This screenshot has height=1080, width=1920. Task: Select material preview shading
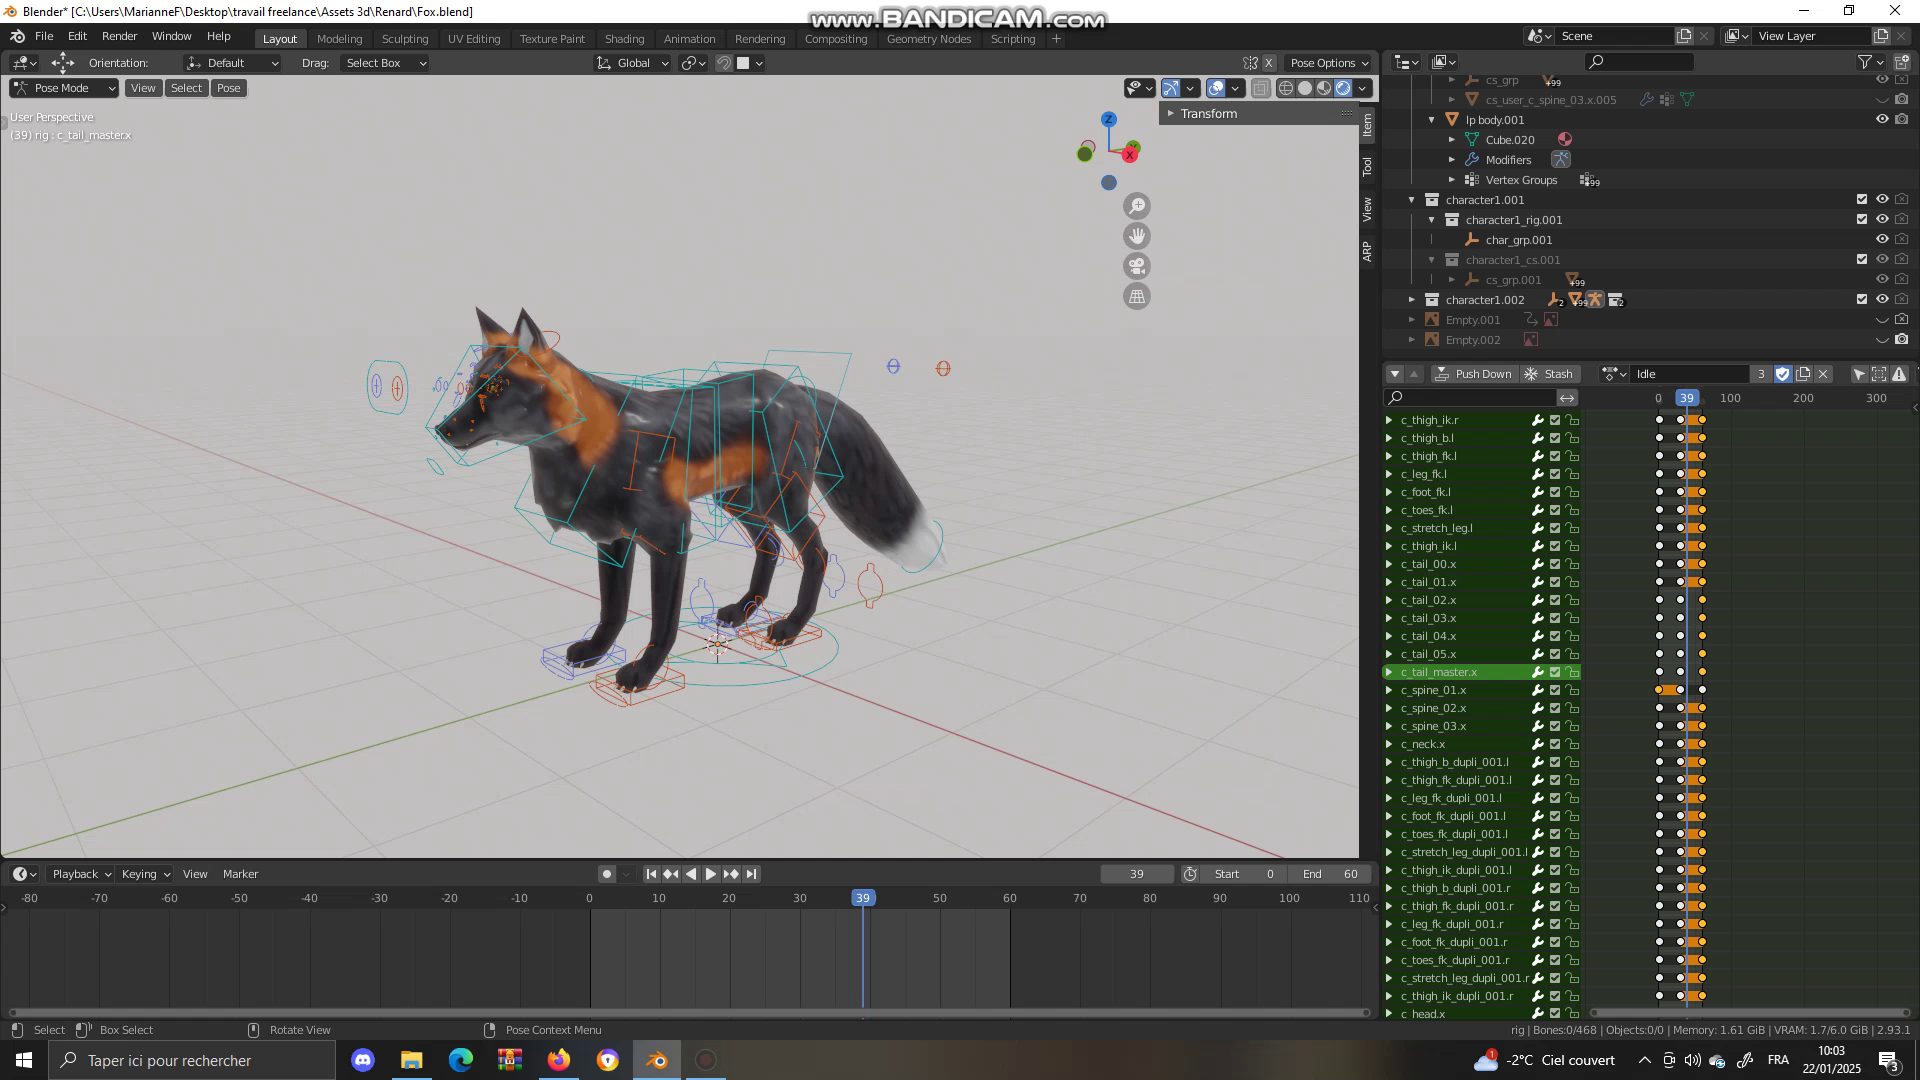1324,88
